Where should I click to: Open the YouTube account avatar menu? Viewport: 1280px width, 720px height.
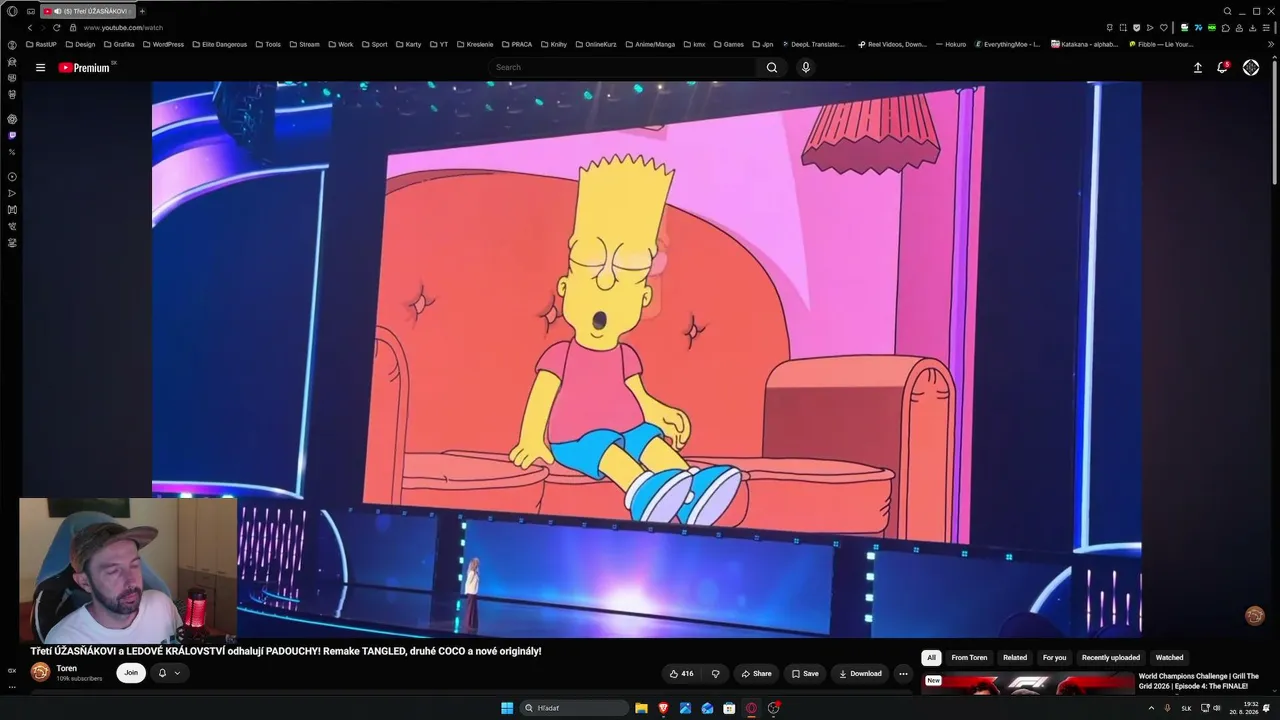1251,68
